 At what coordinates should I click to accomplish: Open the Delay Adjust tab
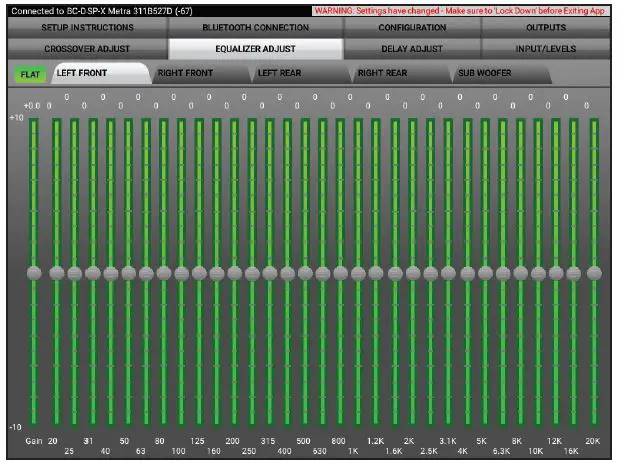(412, 47)
